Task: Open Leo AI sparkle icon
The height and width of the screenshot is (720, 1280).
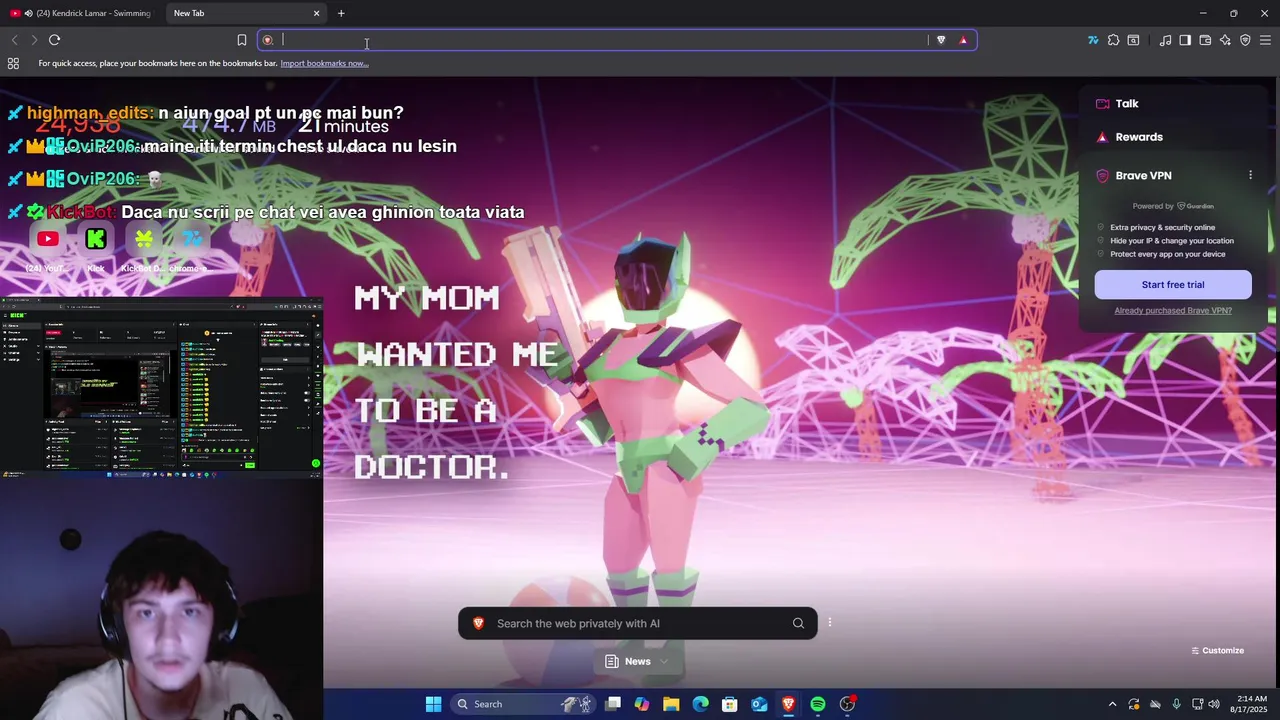Action: click(1225, 40)
